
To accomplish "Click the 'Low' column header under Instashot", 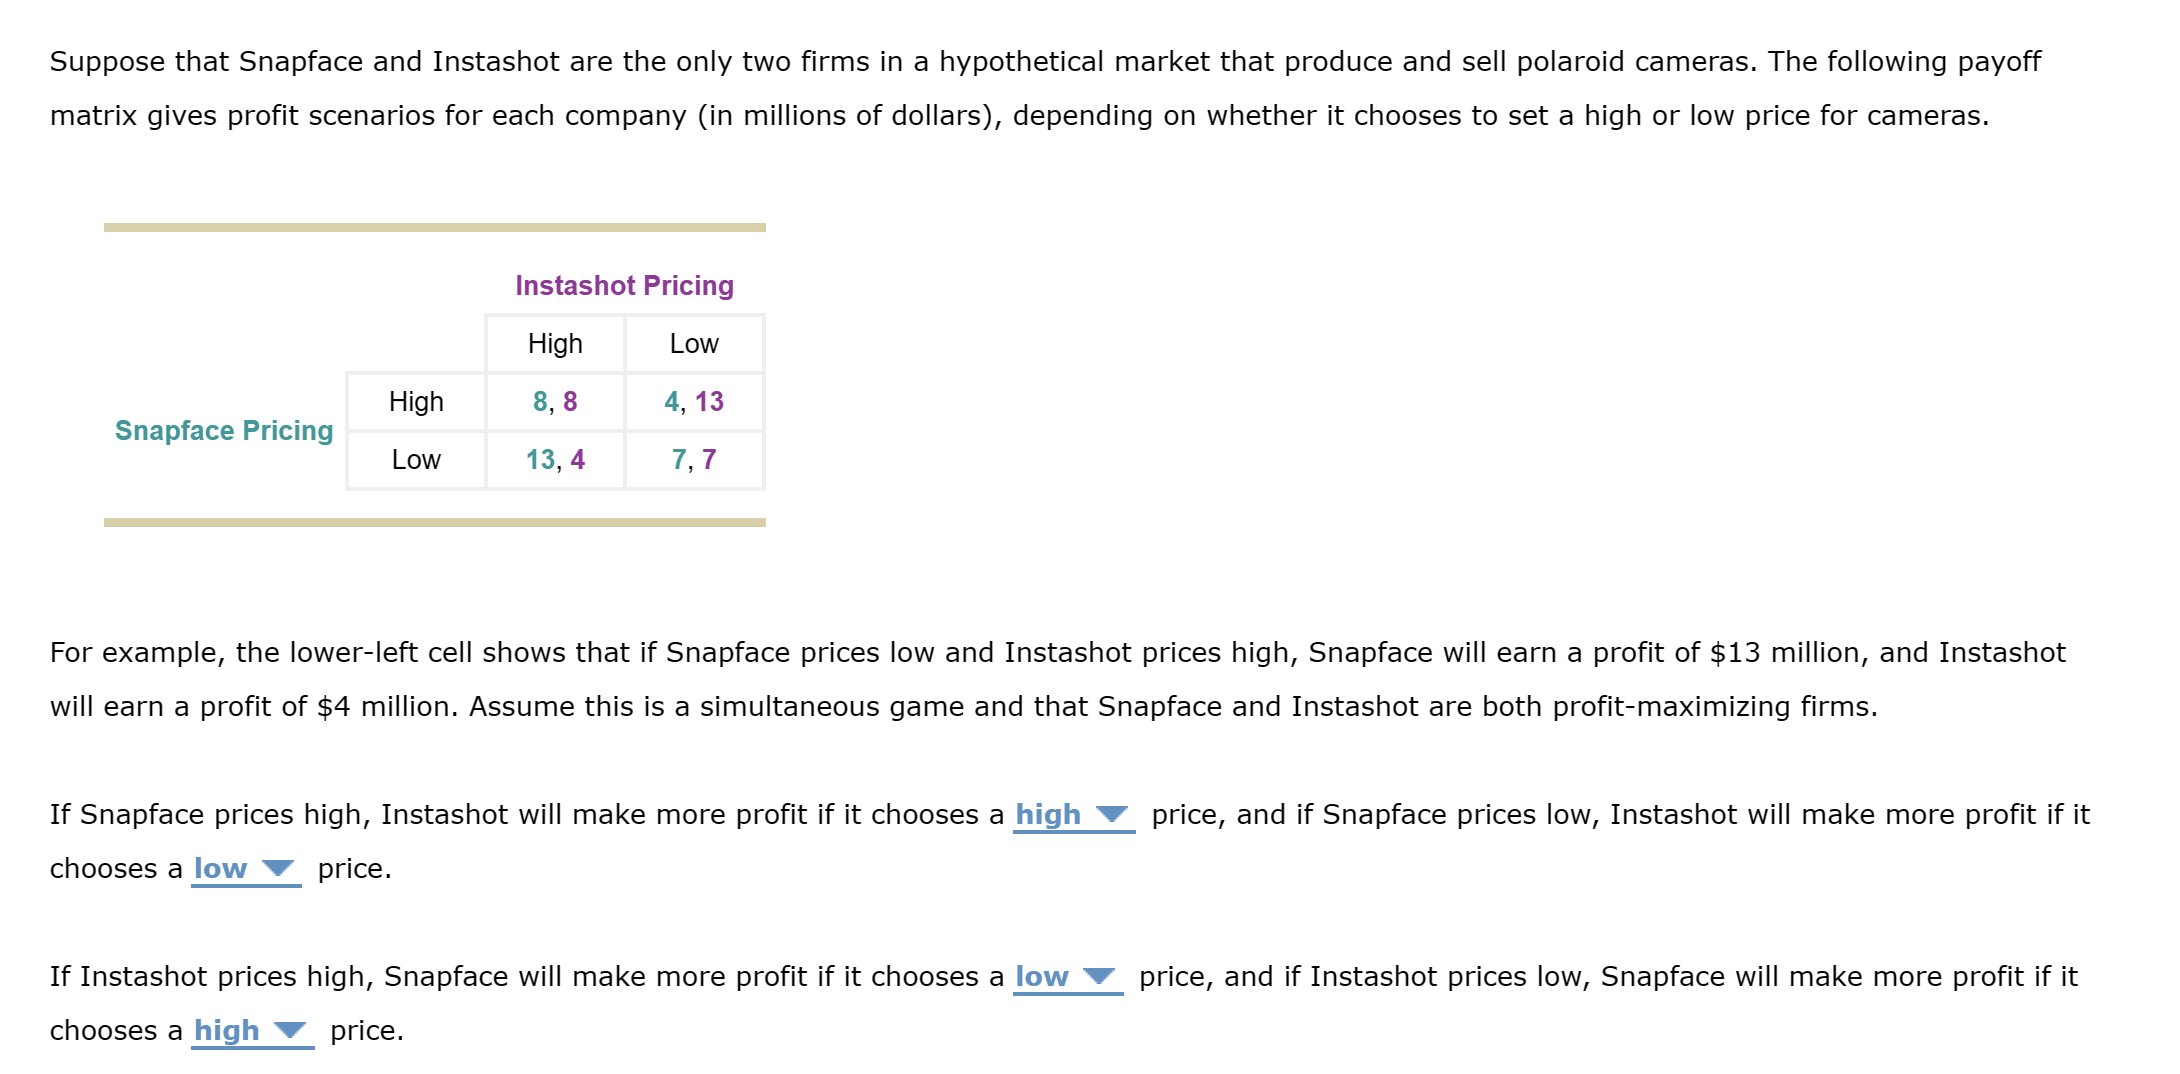I will point(695,343).
